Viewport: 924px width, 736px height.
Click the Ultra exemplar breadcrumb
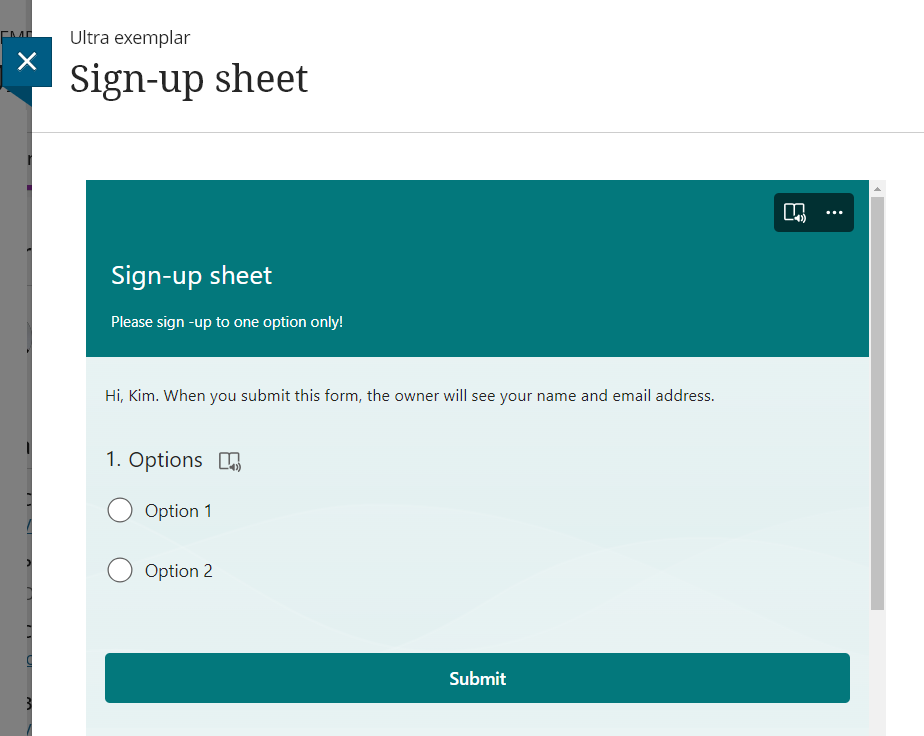point(129,37)
